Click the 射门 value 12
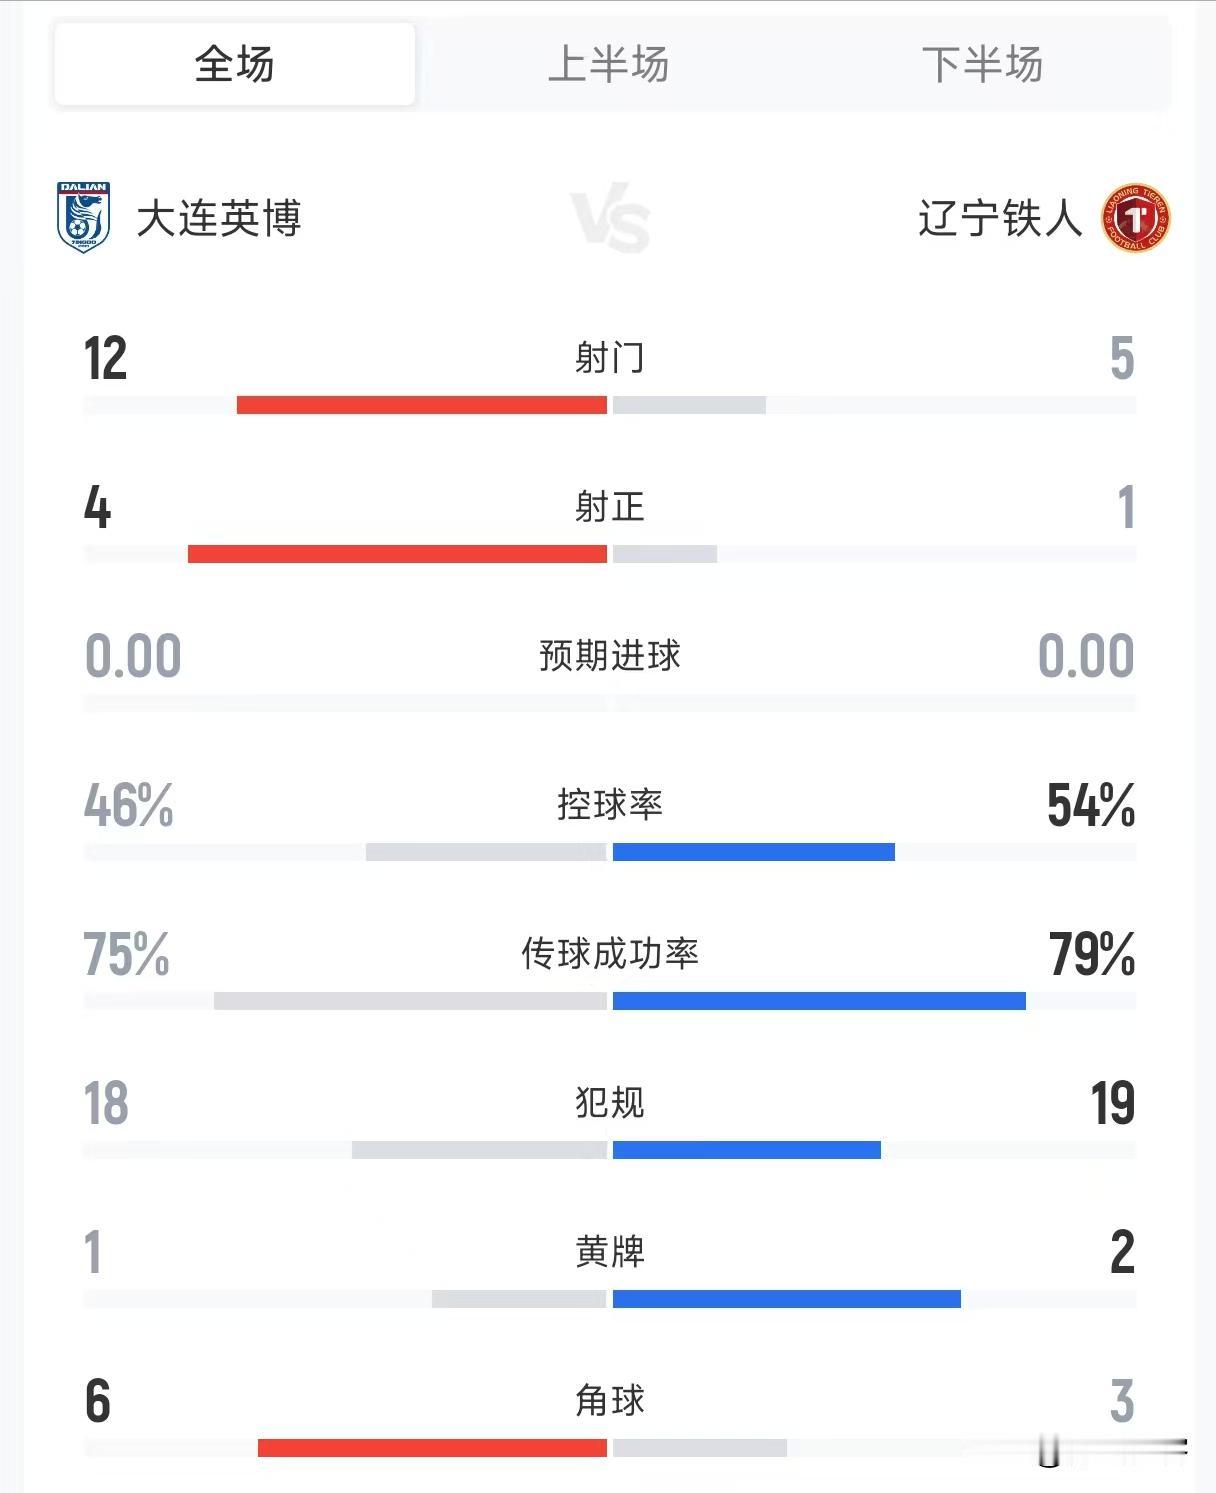 106,358
